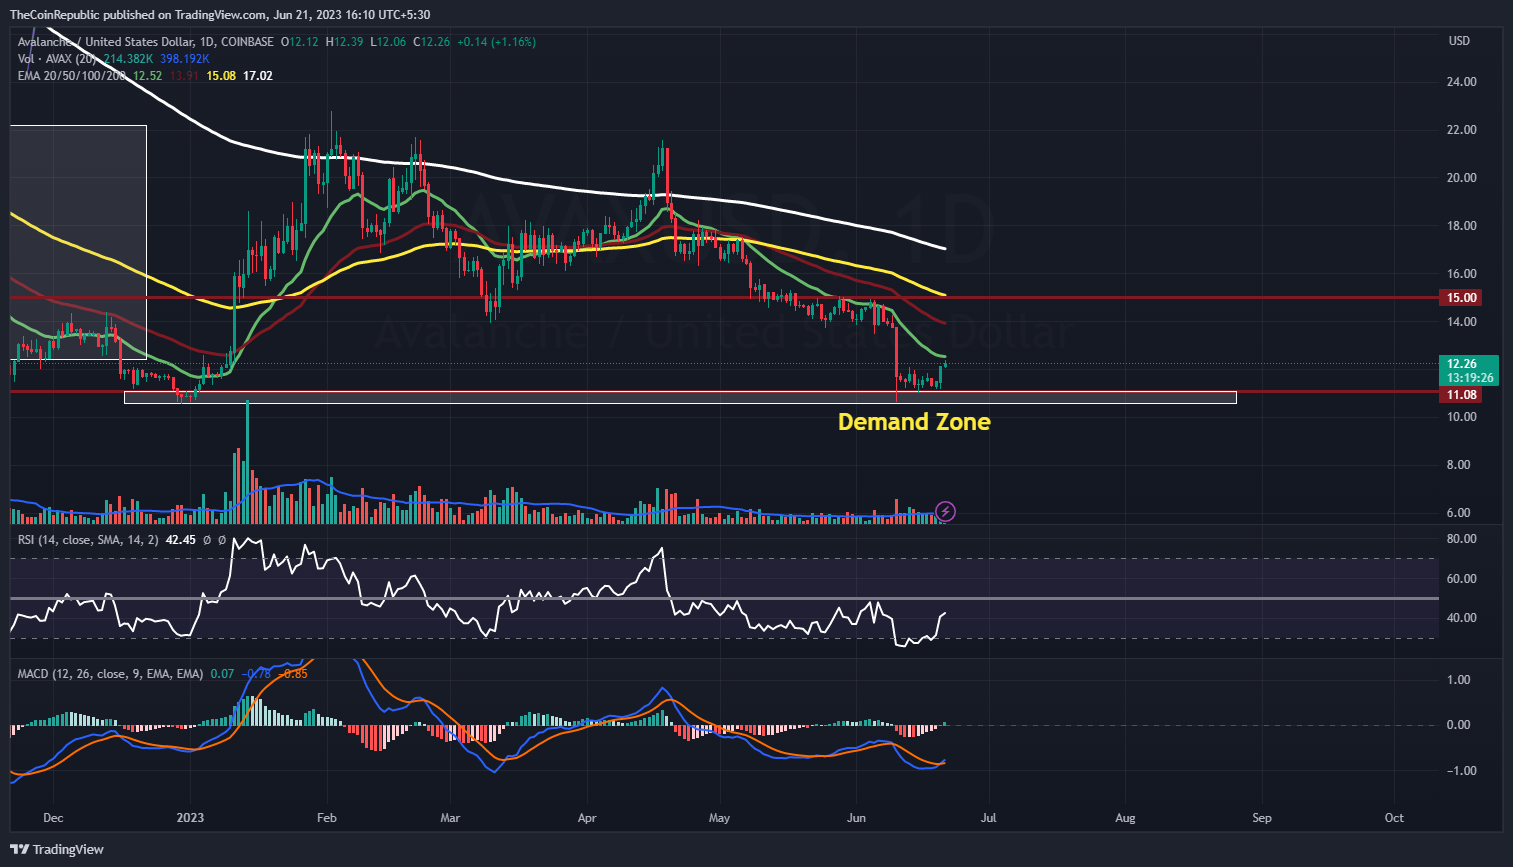
Task: Click the Jul label on time axis
Action: 989,818
